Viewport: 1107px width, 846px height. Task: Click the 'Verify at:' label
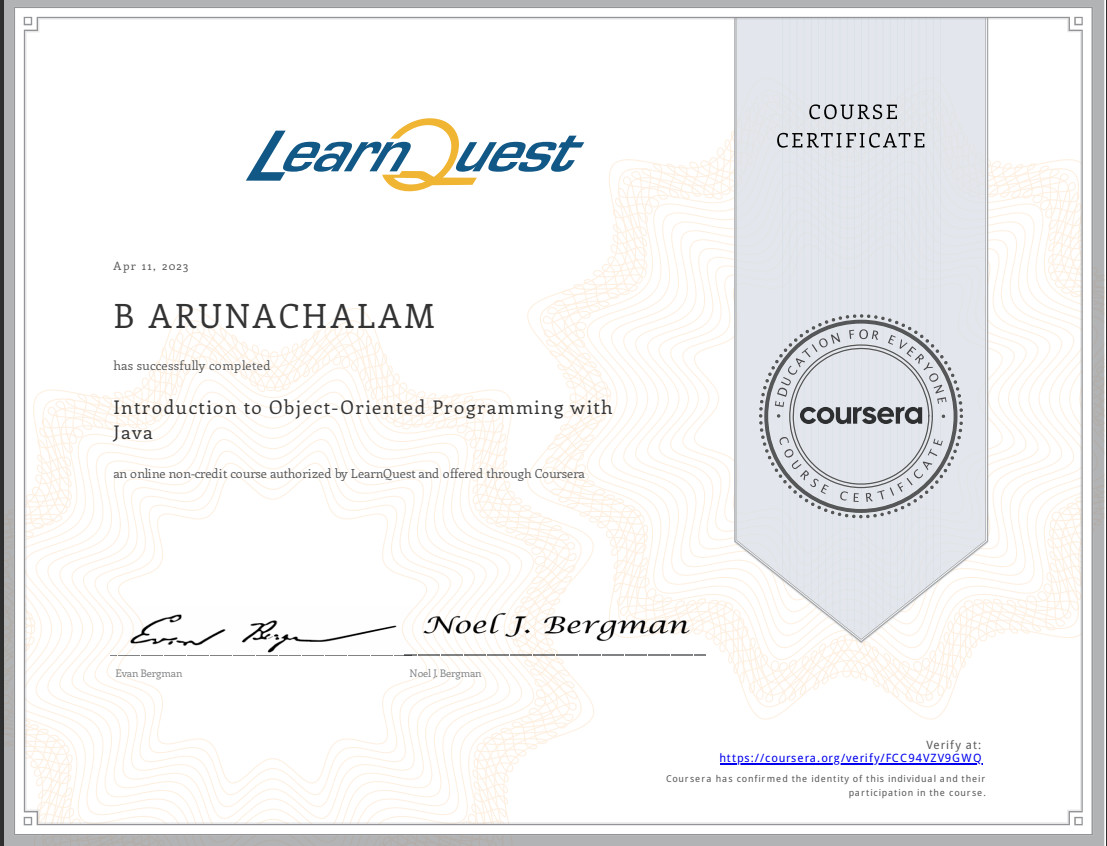point(953,744)
